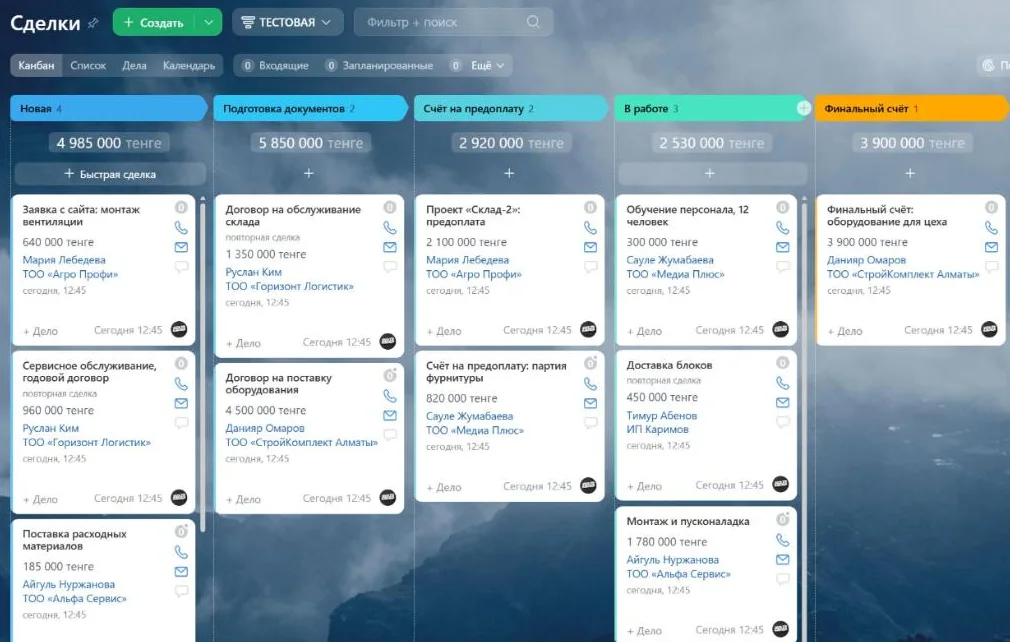Screen dimensions: 1010x642
Task: Add a deal in Финальный счёт column
Action: [x=910, y=173]
